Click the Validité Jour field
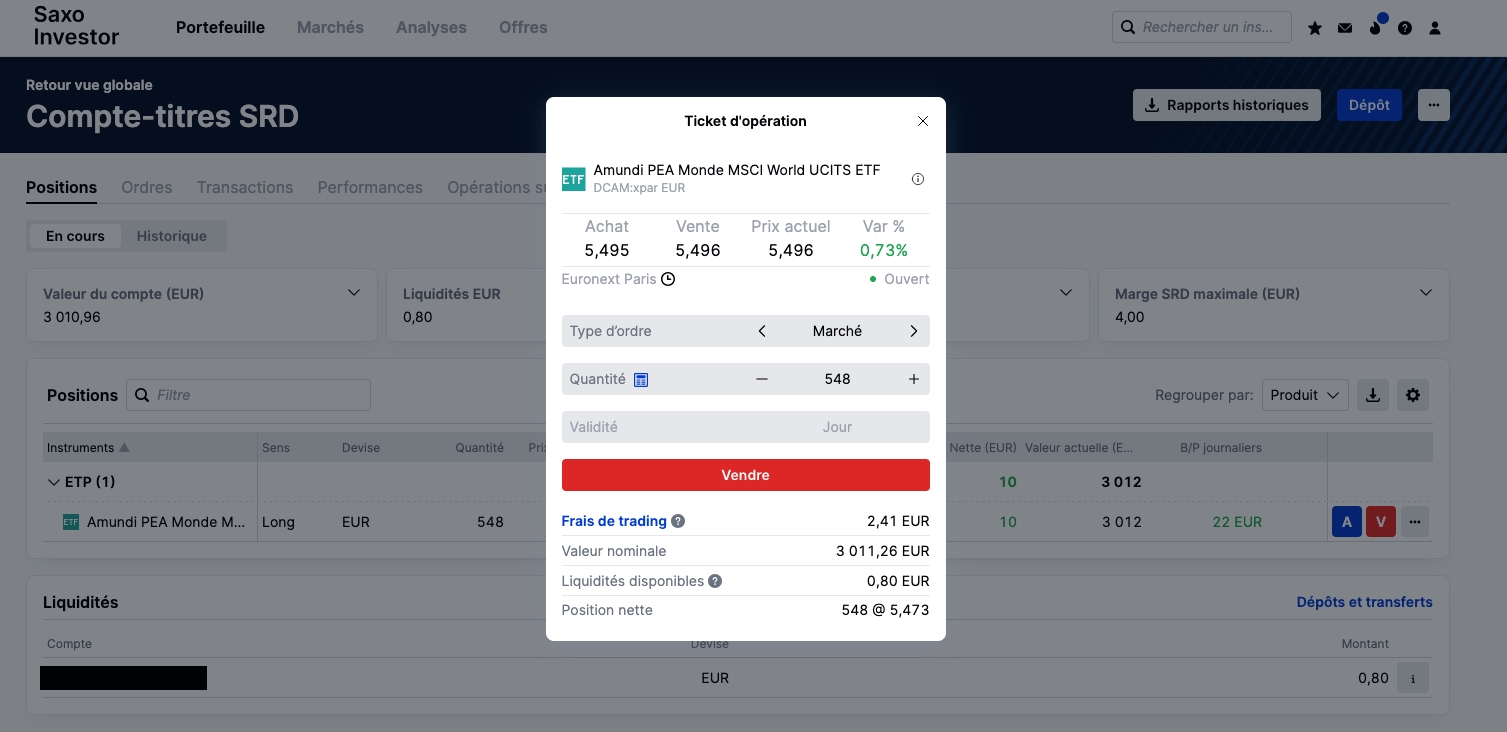1507x732 pixels. (746, 427)
